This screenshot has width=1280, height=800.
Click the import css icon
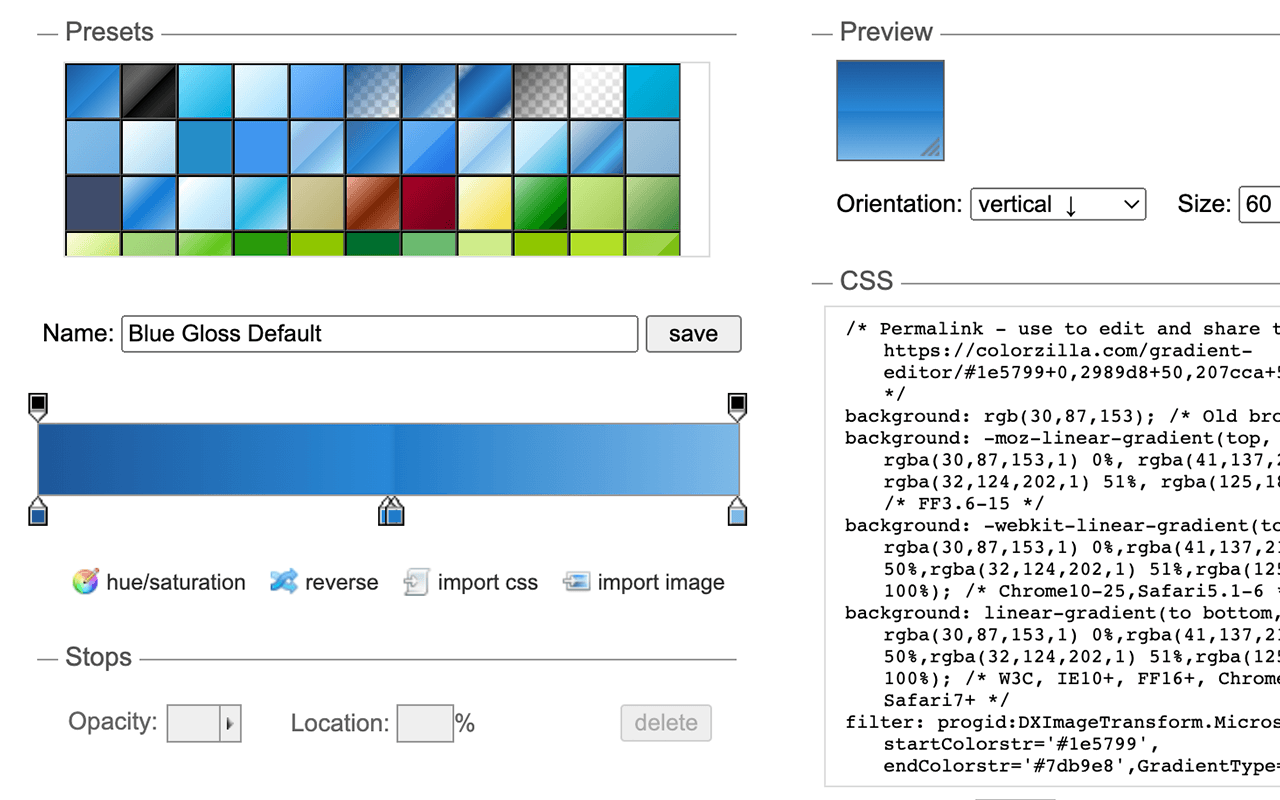coord(416,582)
